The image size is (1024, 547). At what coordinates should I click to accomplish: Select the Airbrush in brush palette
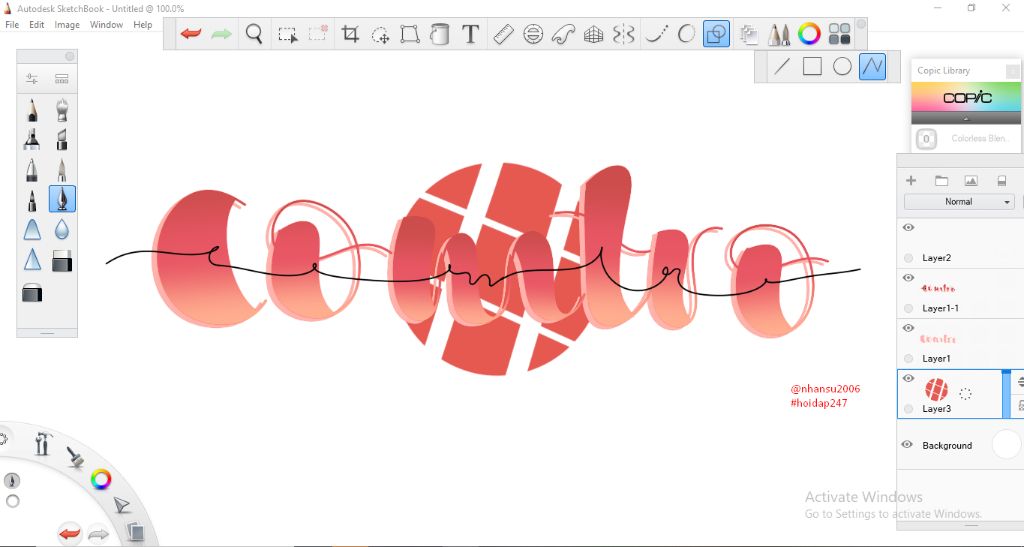(32, 139)
